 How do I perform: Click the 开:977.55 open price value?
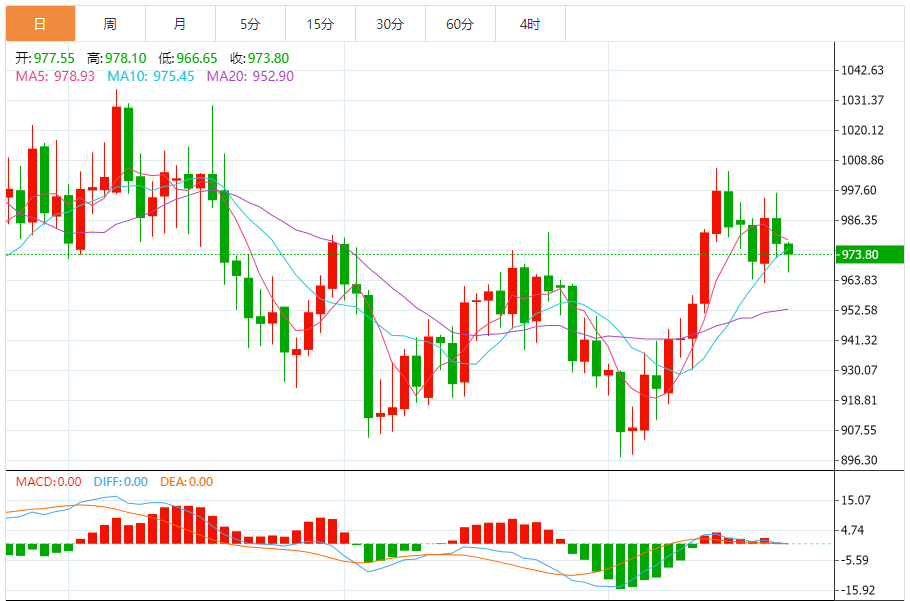tap(45, 58)
